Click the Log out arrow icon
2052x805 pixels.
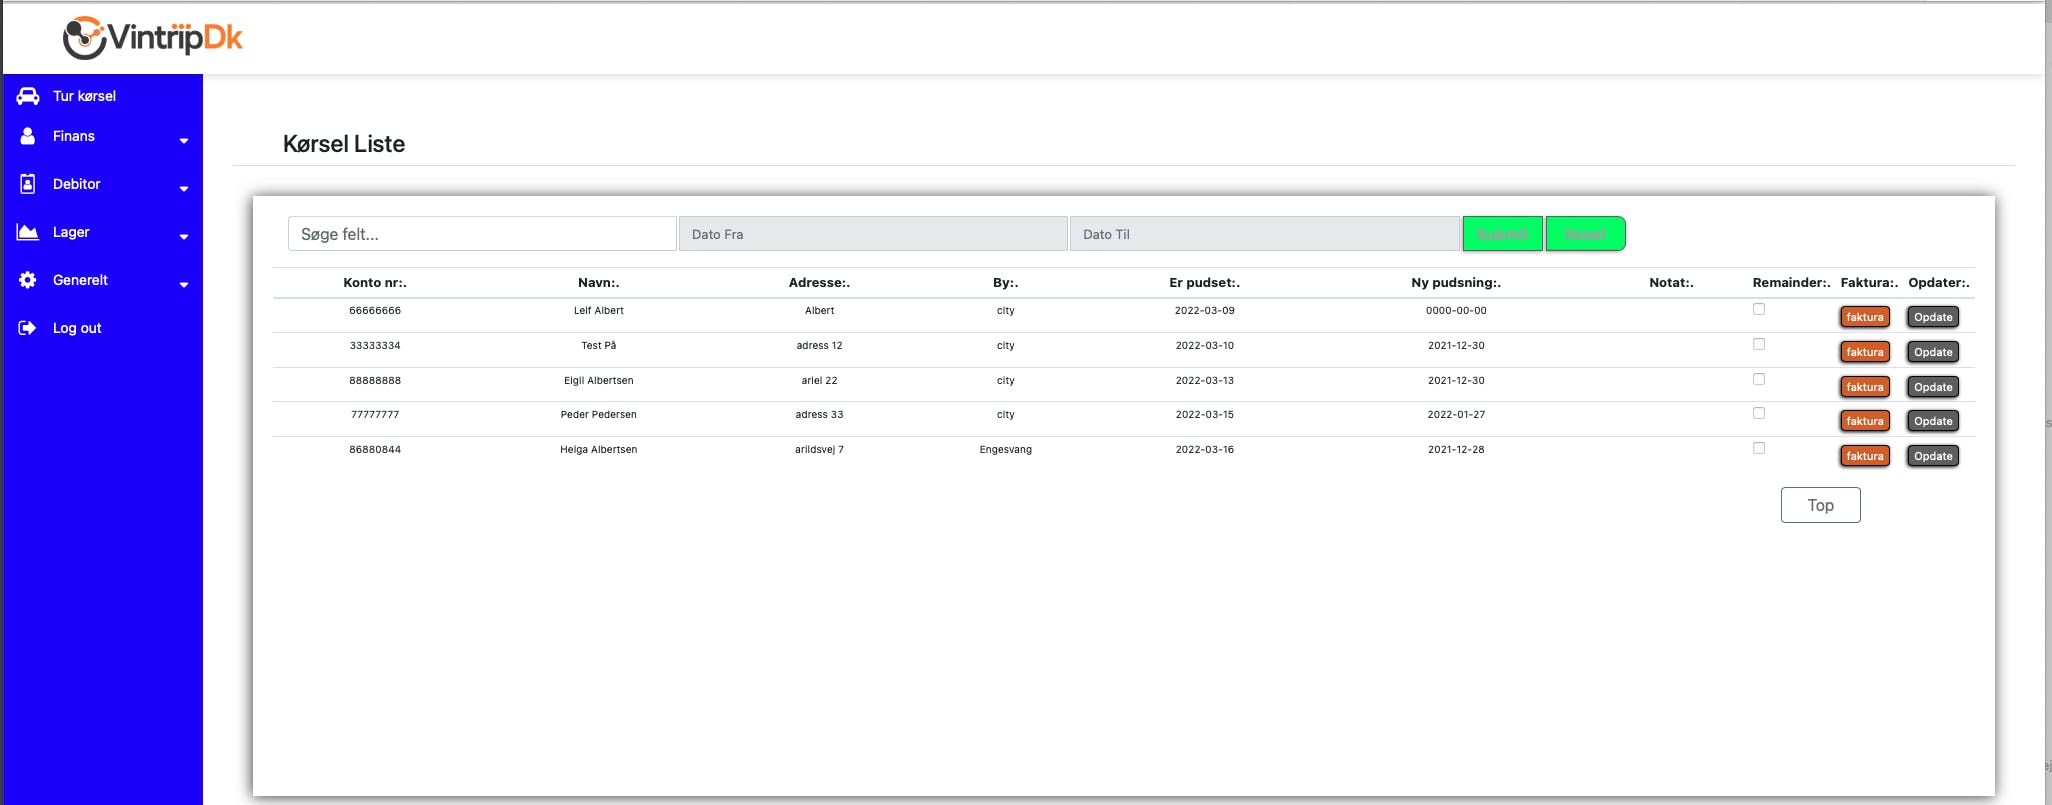[x=28, y=328]
